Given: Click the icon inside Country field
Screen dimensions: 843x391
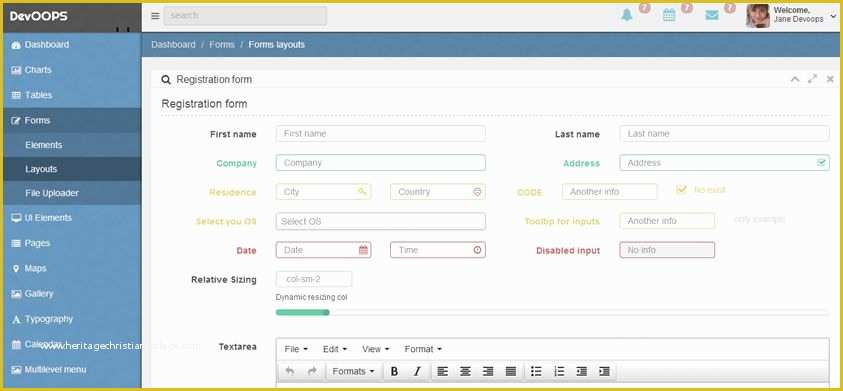Looking at the screenshot, I should [x=477, y=192].
